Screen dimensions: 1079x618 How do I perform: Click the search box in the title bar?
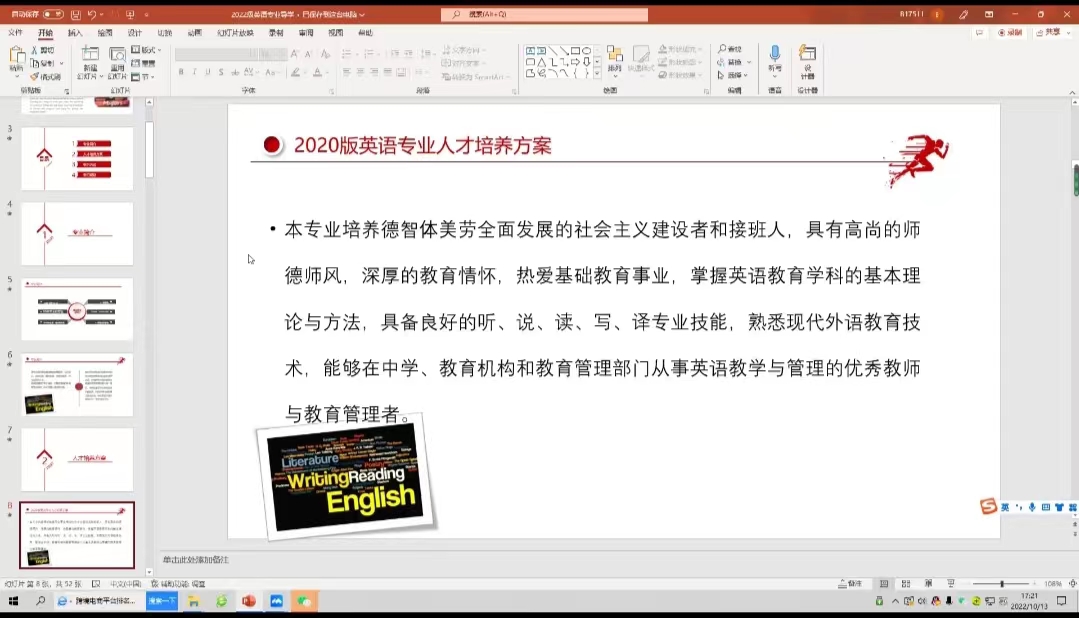(544, 14)
